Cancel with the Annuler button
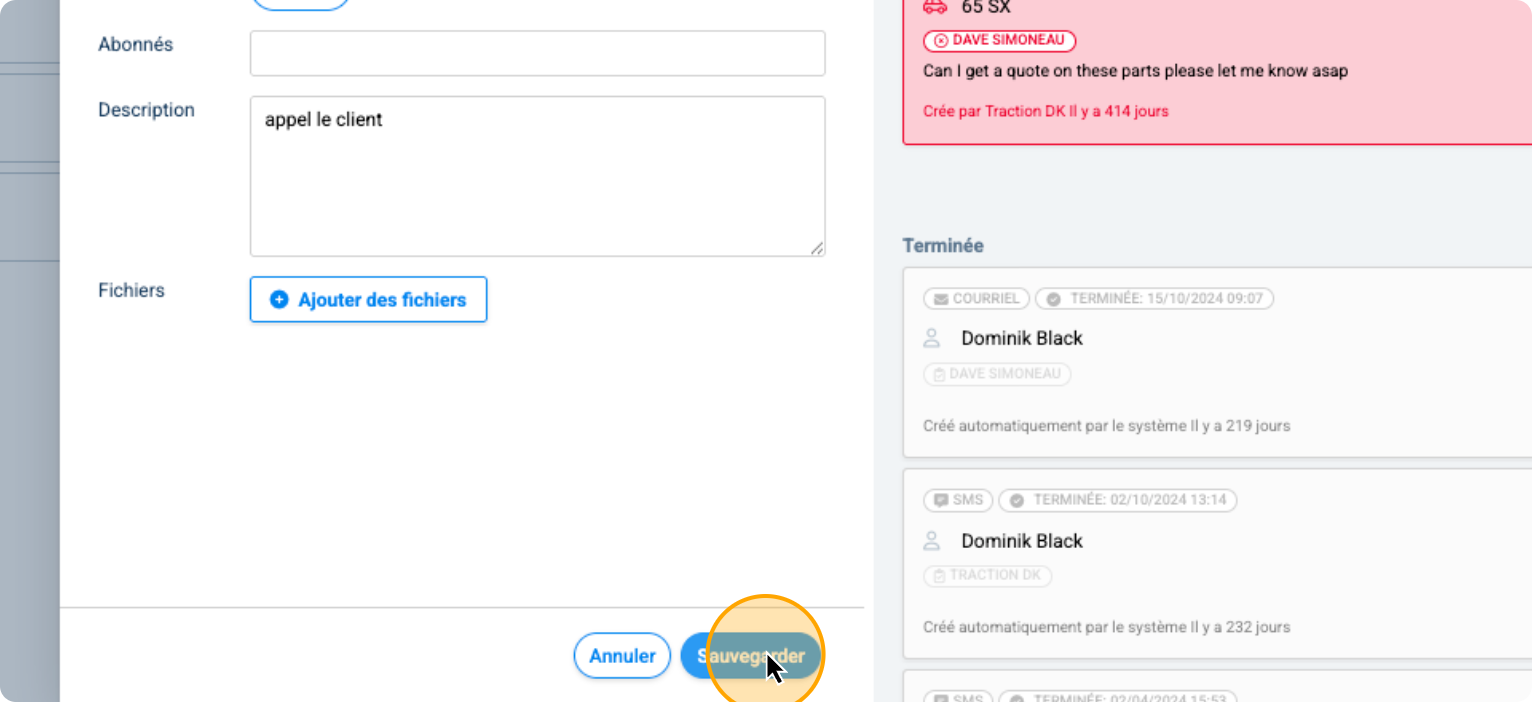Viewport: 1532px width, 702px height. (622, 656)
